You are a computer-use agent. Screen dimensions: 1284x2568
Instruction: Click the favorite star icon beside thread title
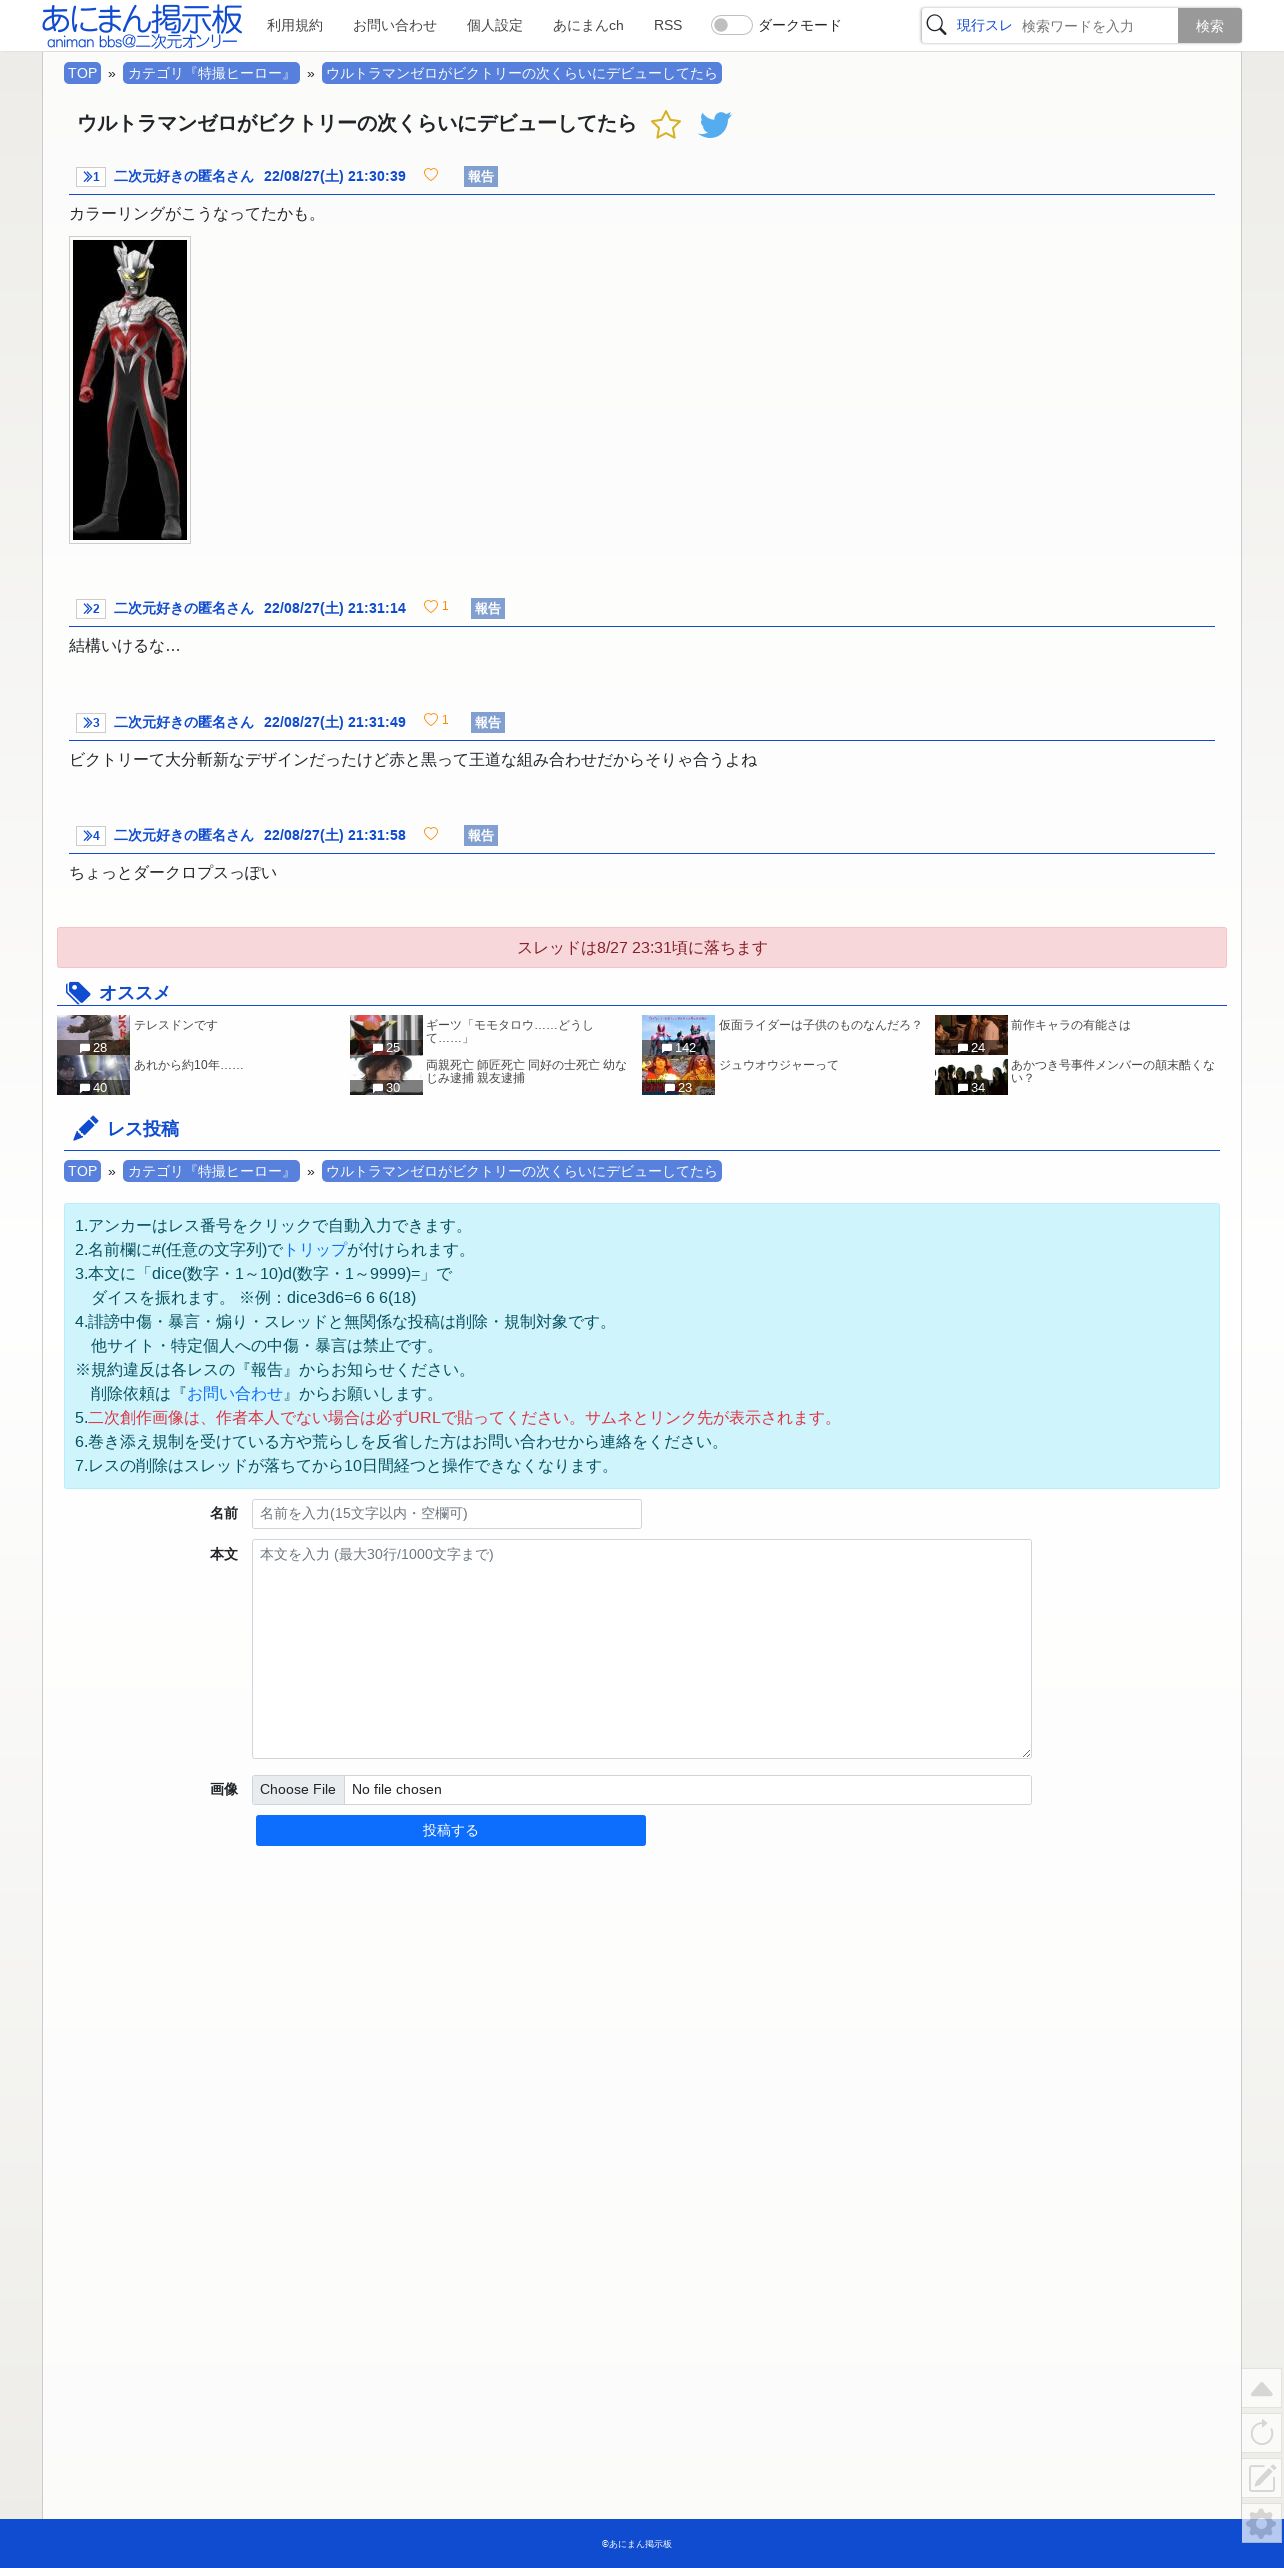click(665, 125)
